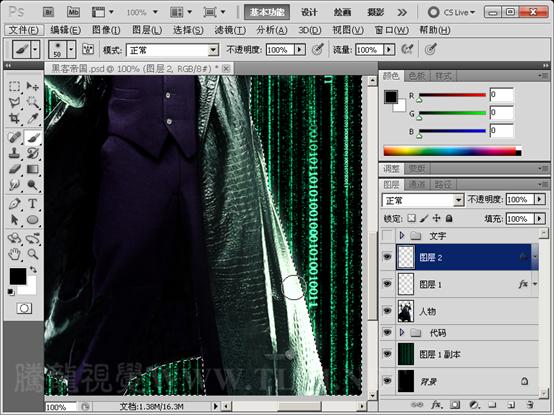Open the layer fill arrow
Viewport: 554px width, 415px height.
tap(540, 219)
